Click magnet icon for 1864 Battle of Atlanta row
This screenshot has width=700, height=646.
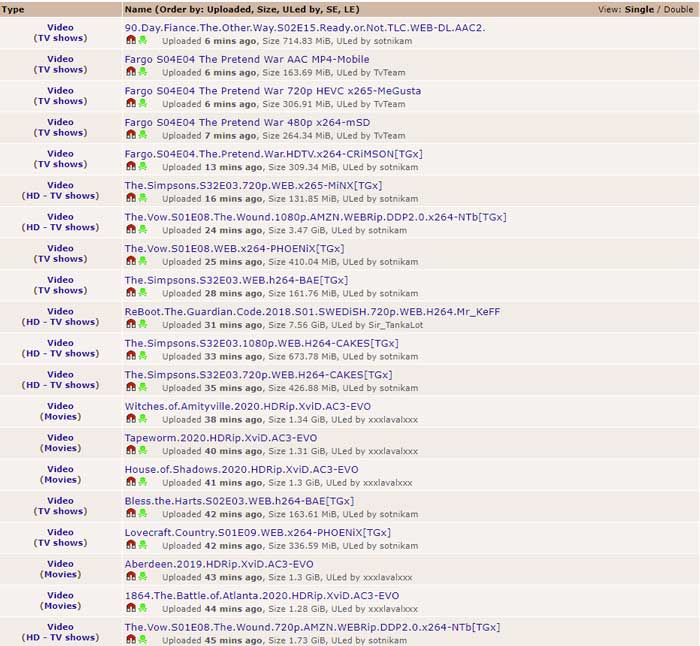point(131,608)
